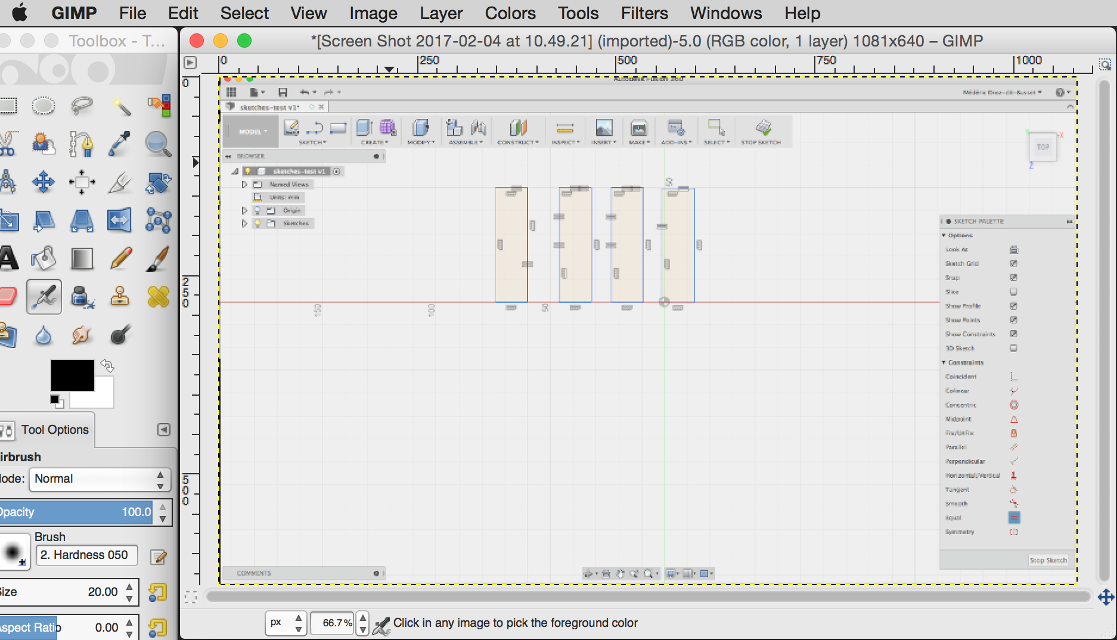This screenshot has width=1117, height=640.
Task: Select the Shear tool
Action: (x=43, y=220)
